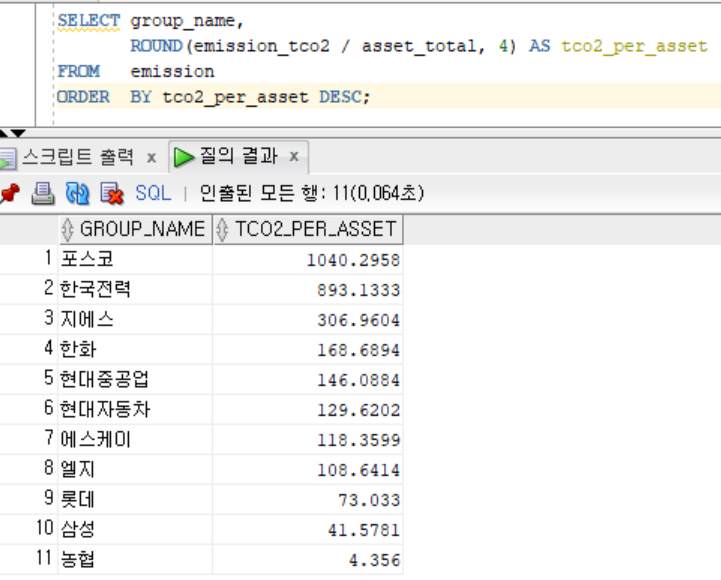Select the 현대자동차 cell
Image resolution: width=721 pixels, height=580 pixels.
(136, 409)
